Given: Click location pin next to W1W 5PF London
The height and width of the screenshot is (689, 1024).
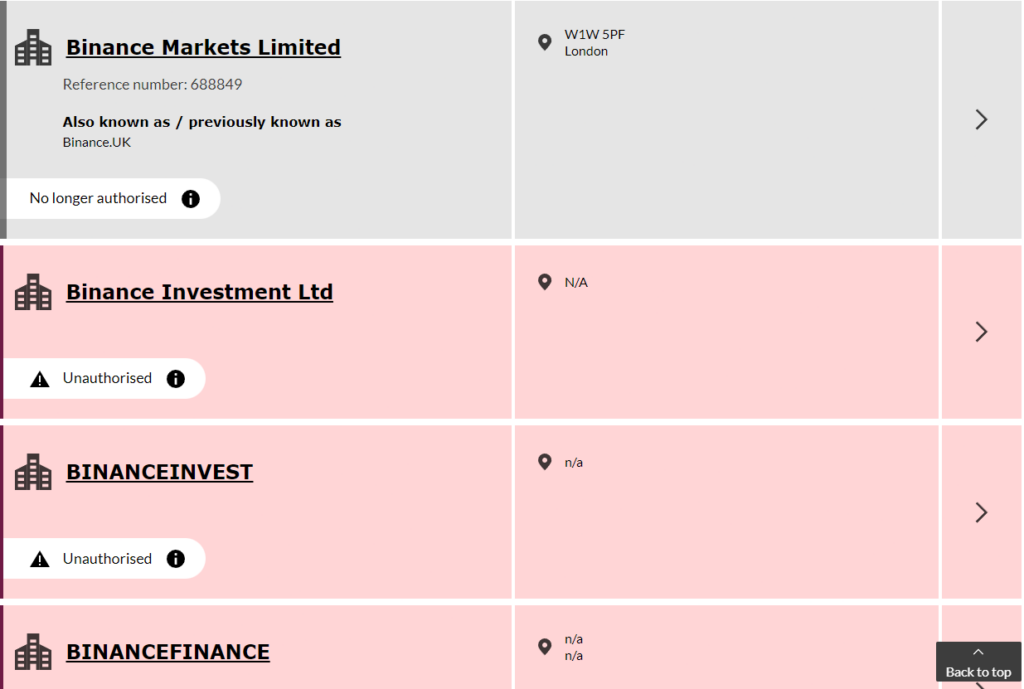Looking at the screenshot, I should point(544,42).
